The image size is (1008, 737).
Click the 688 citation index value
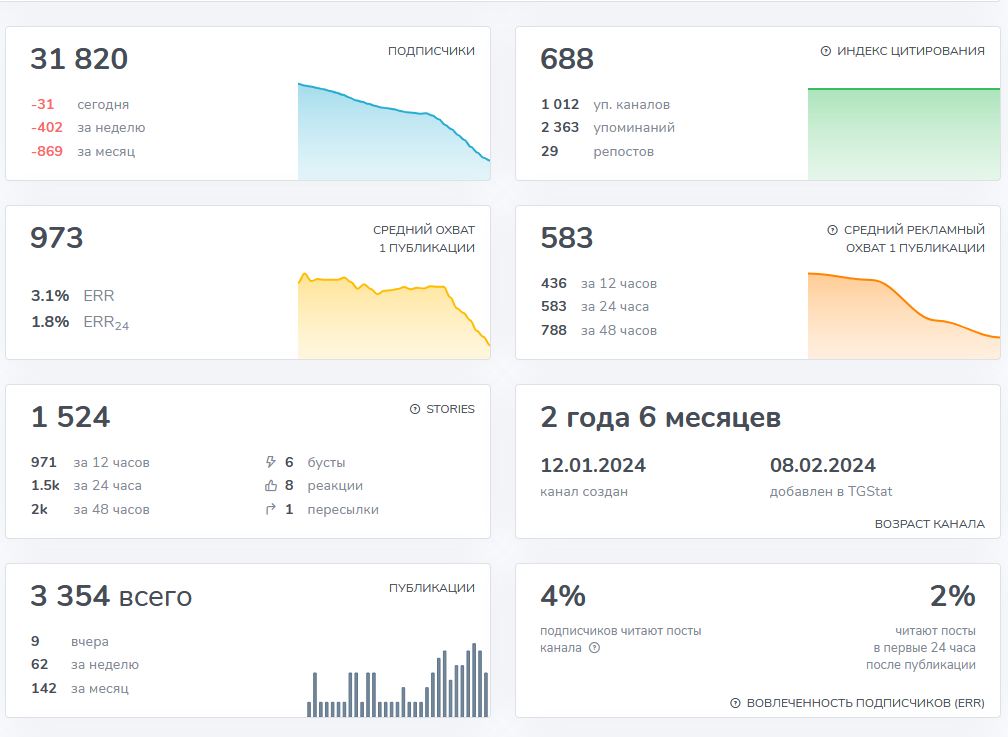567,59
